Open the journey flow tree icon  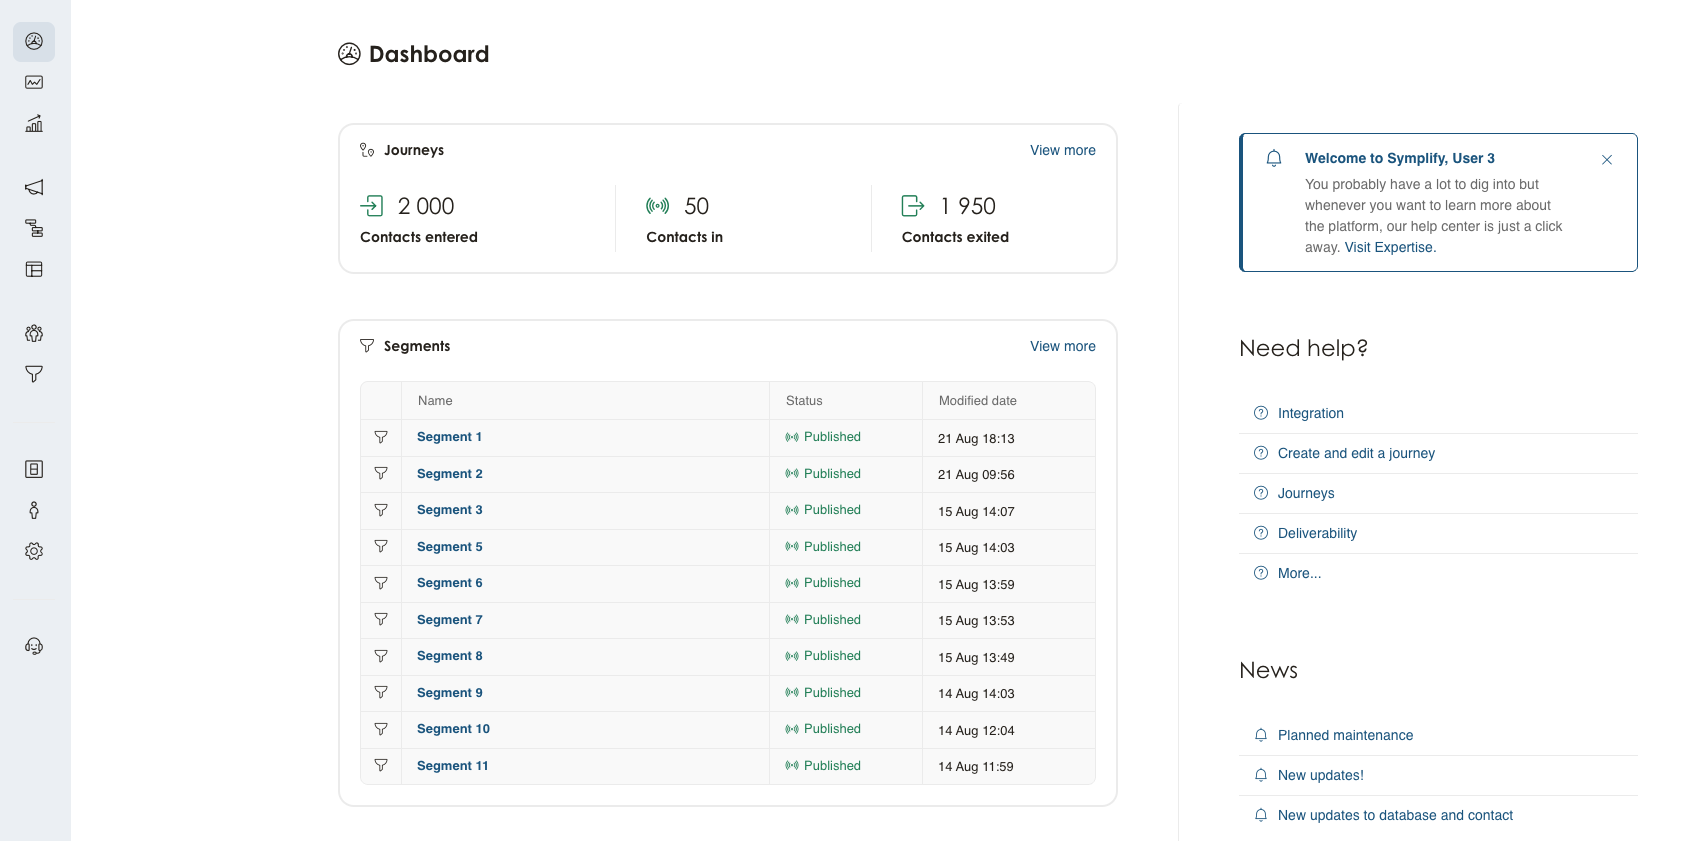34,228
